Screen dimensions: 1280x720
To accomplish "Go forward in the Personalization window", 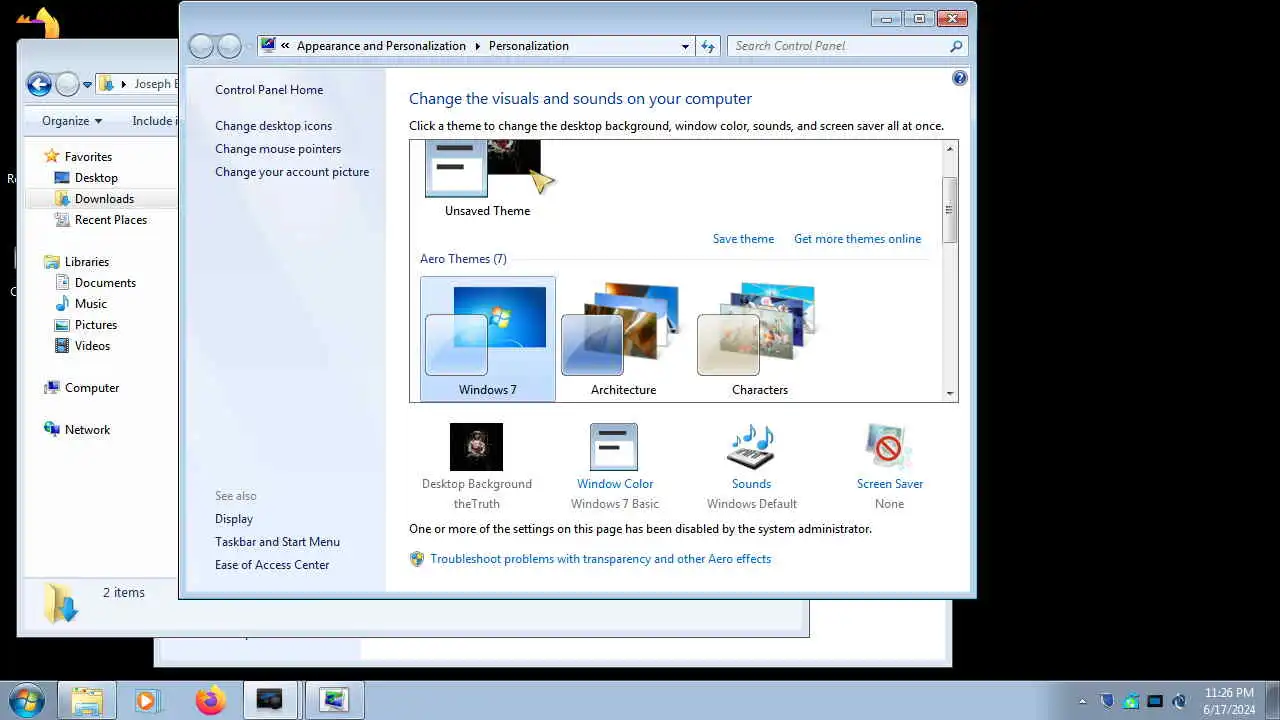I will point(229,46).
